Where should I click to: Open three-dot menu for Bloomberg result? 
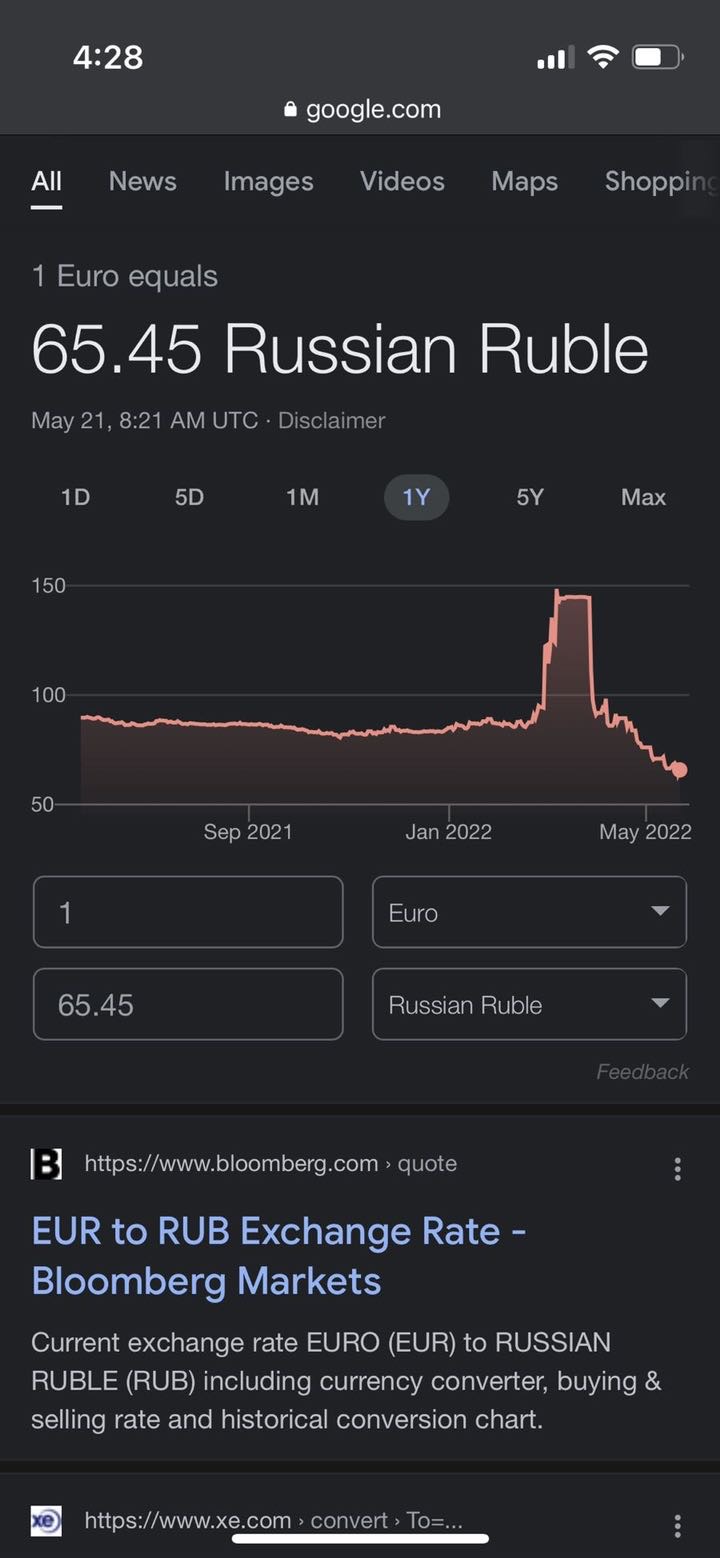pos(677,1169)
